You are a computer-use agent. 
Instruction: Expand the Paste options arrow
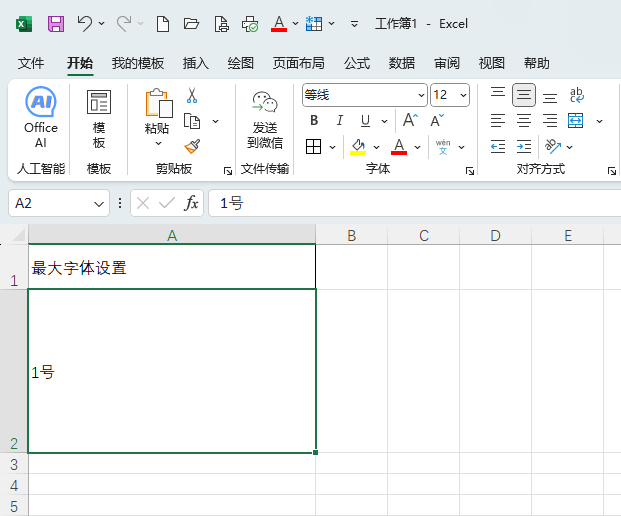pyautogui.click(x=158, y=143)
